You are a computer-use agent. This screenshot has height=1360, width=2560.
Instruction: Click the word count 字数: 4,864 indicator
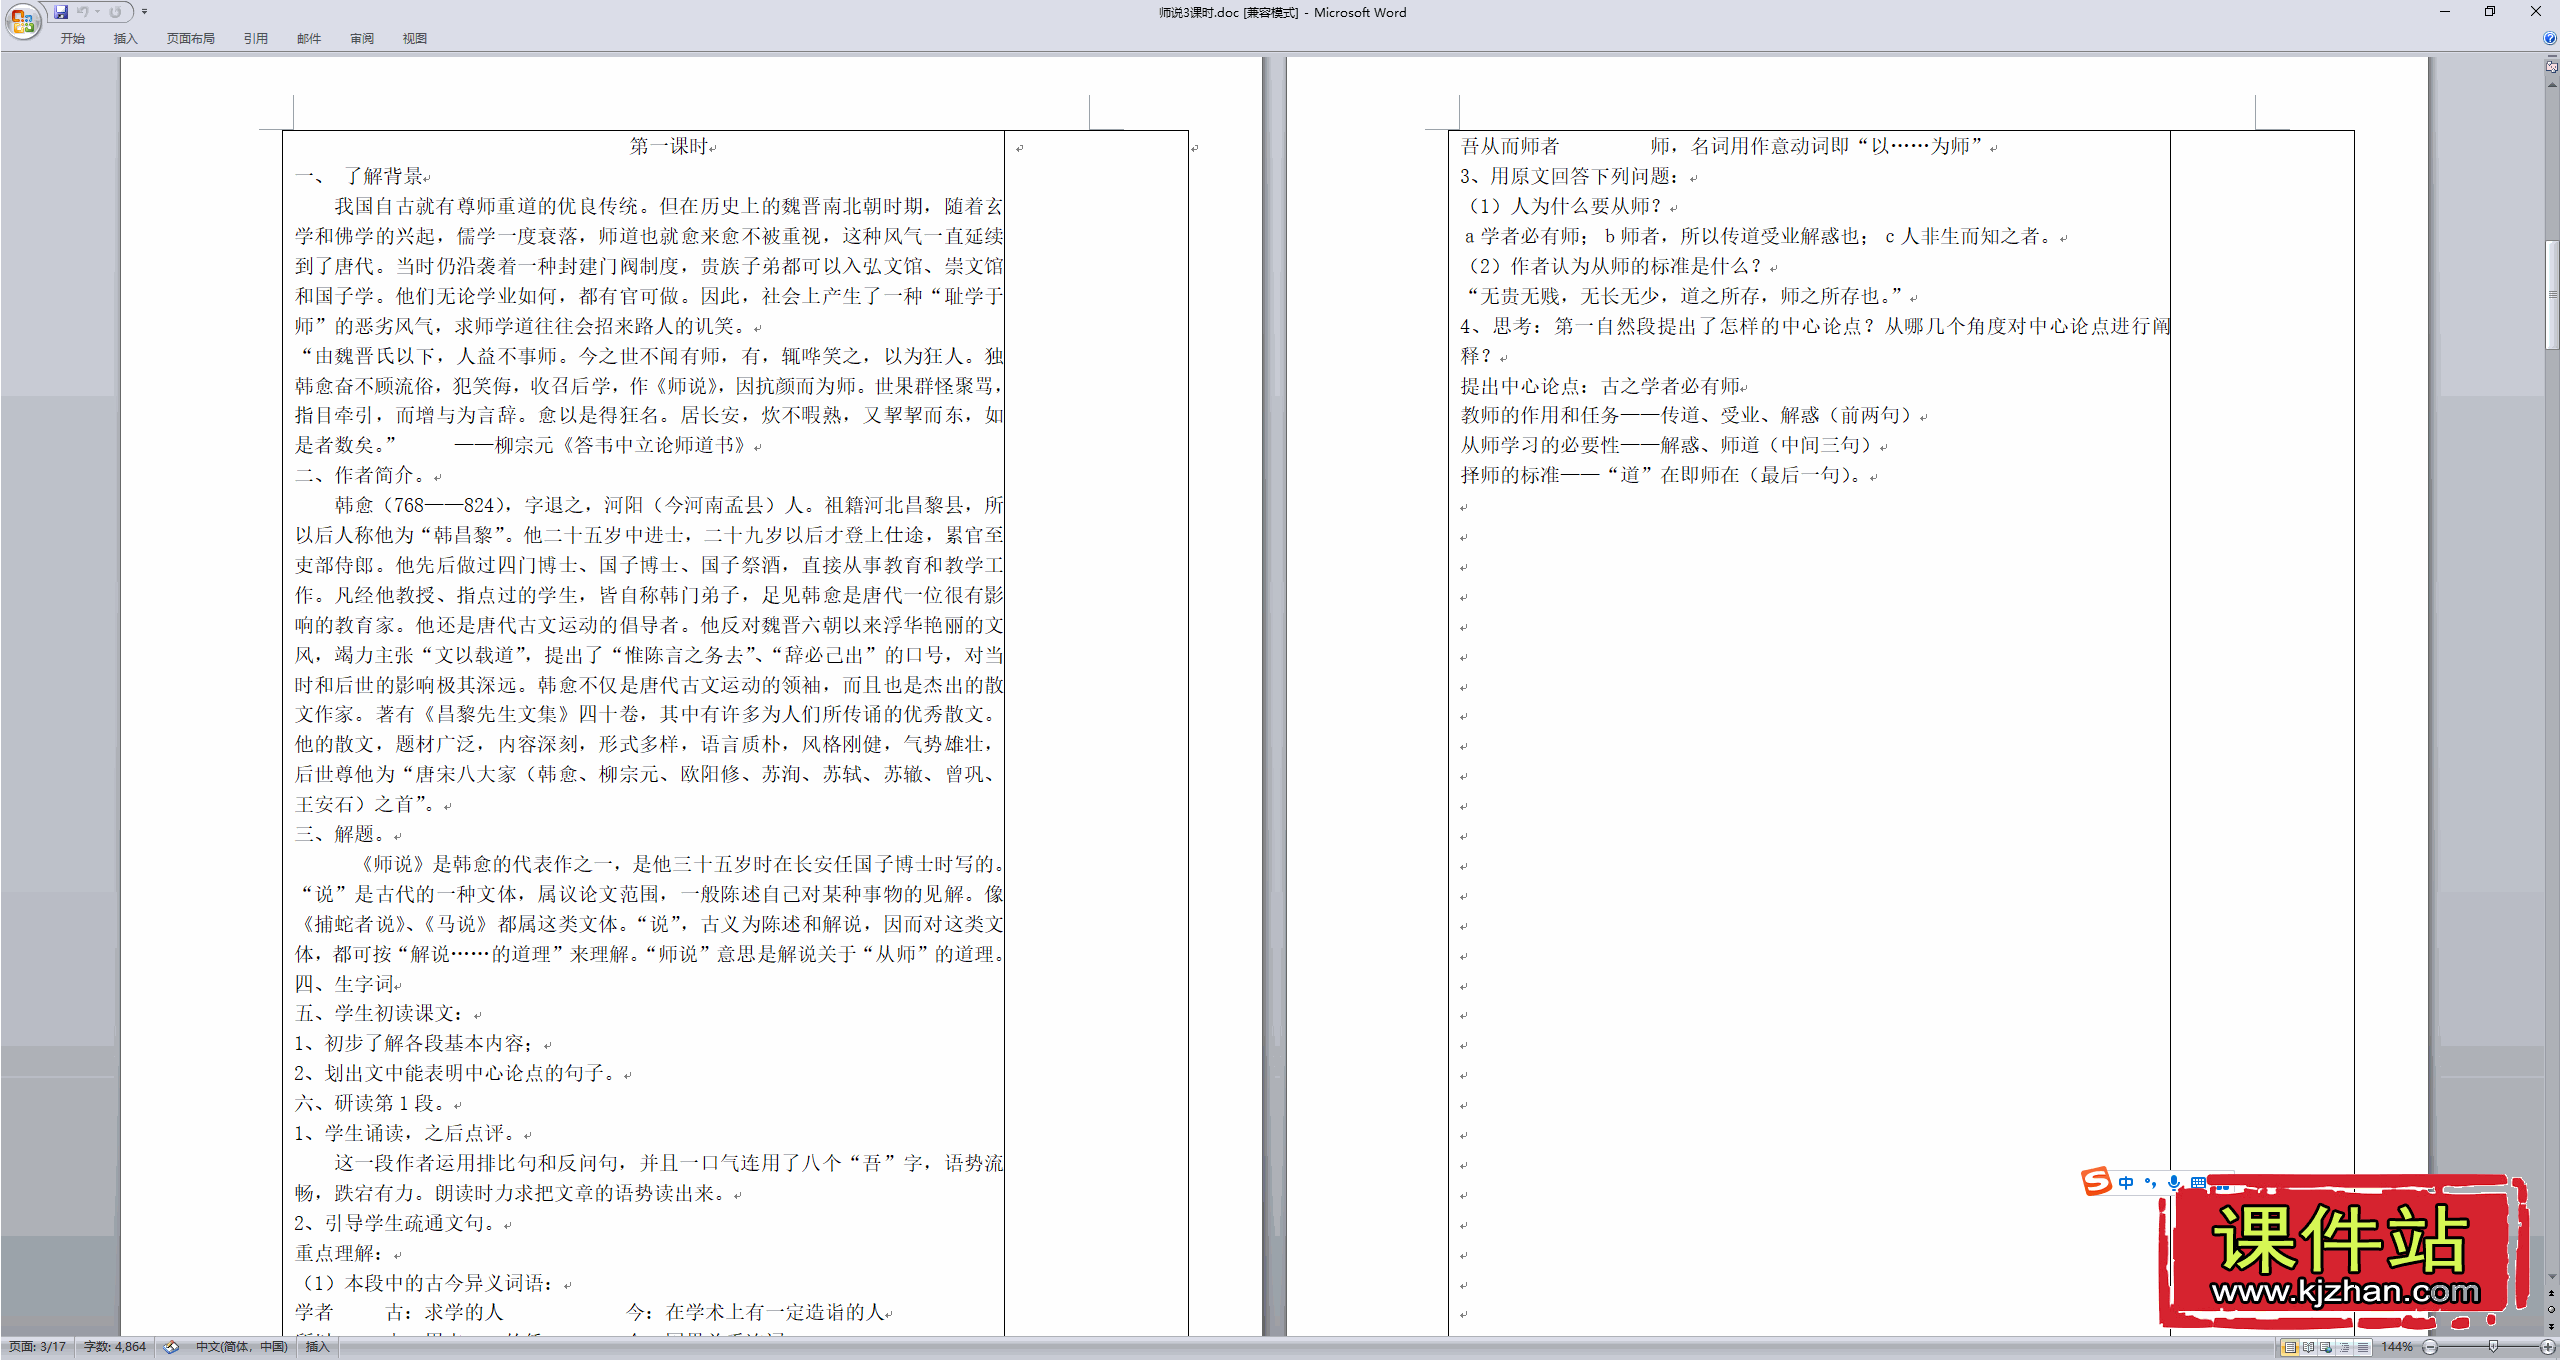tap(114, 1347)
